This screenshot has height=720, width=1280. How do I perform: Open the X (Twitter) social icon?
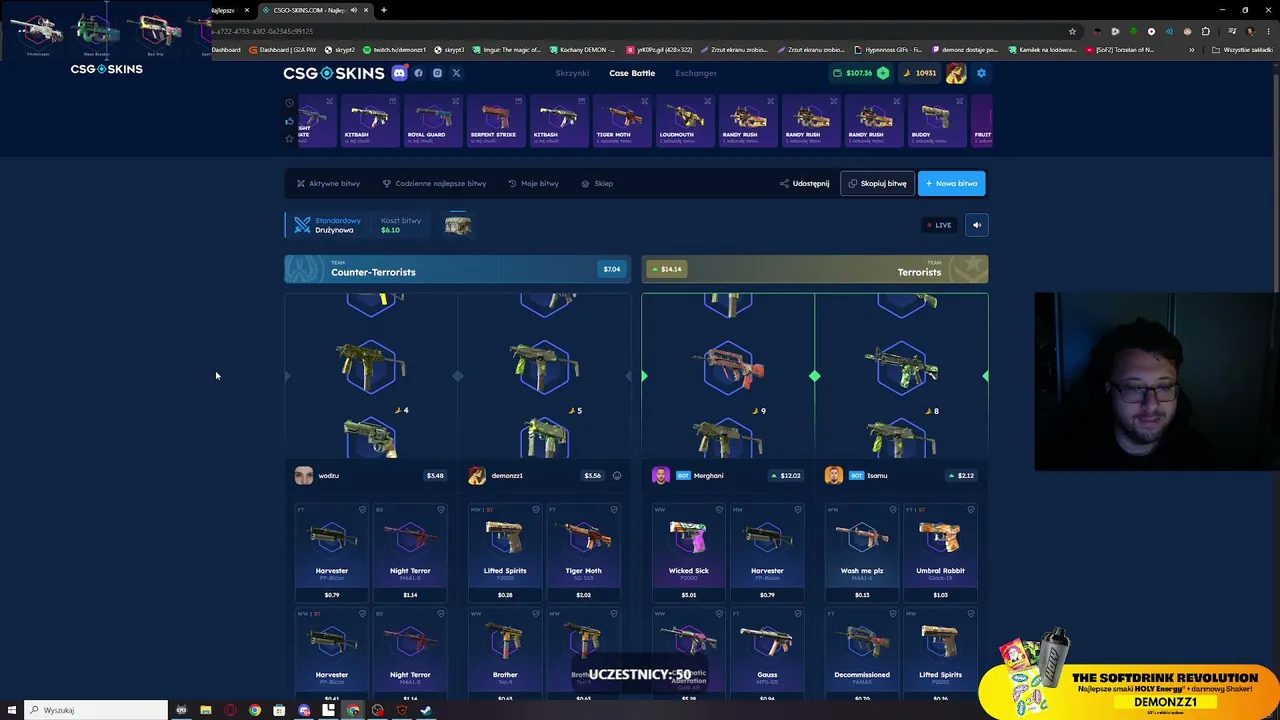(456, 73)
